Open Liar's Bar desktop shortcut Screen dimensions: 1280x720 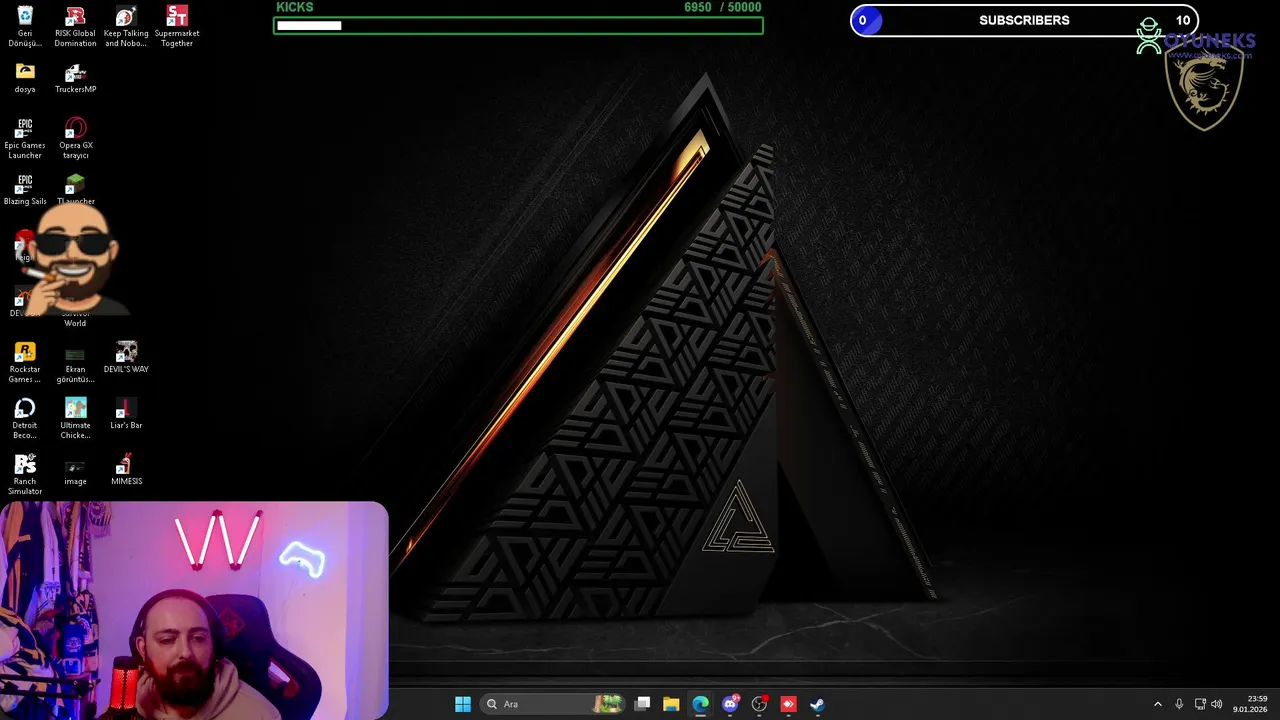tap(126, 414)
